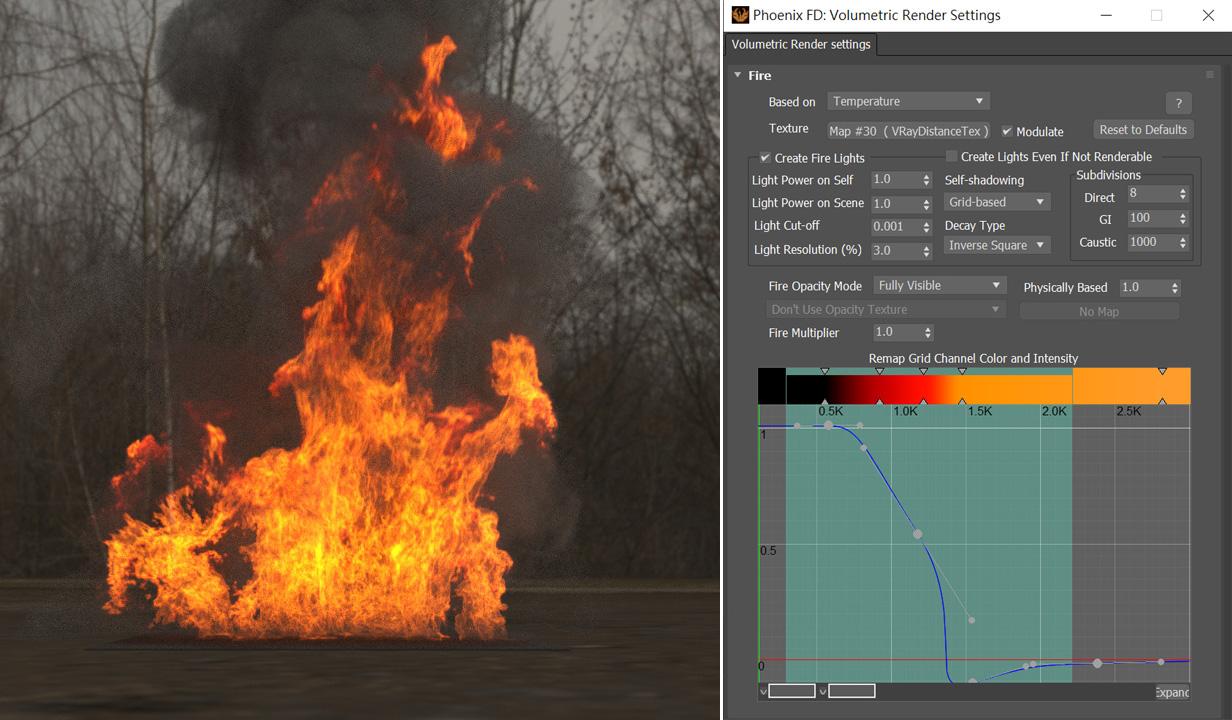Enable Create Lights Even If Not Renderable
The width and height of the screenshot is (1232, 720).
(x=950, y=156)
